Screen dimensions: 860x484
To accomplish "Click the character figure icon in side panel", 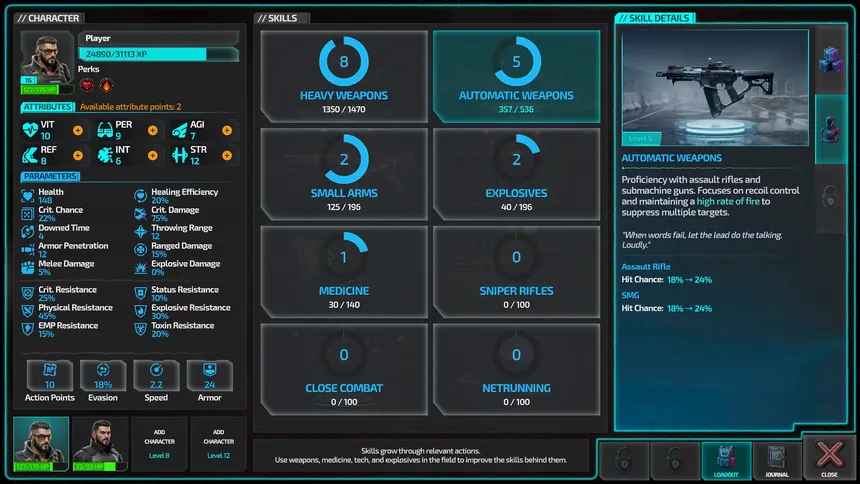I will point(830,130).
